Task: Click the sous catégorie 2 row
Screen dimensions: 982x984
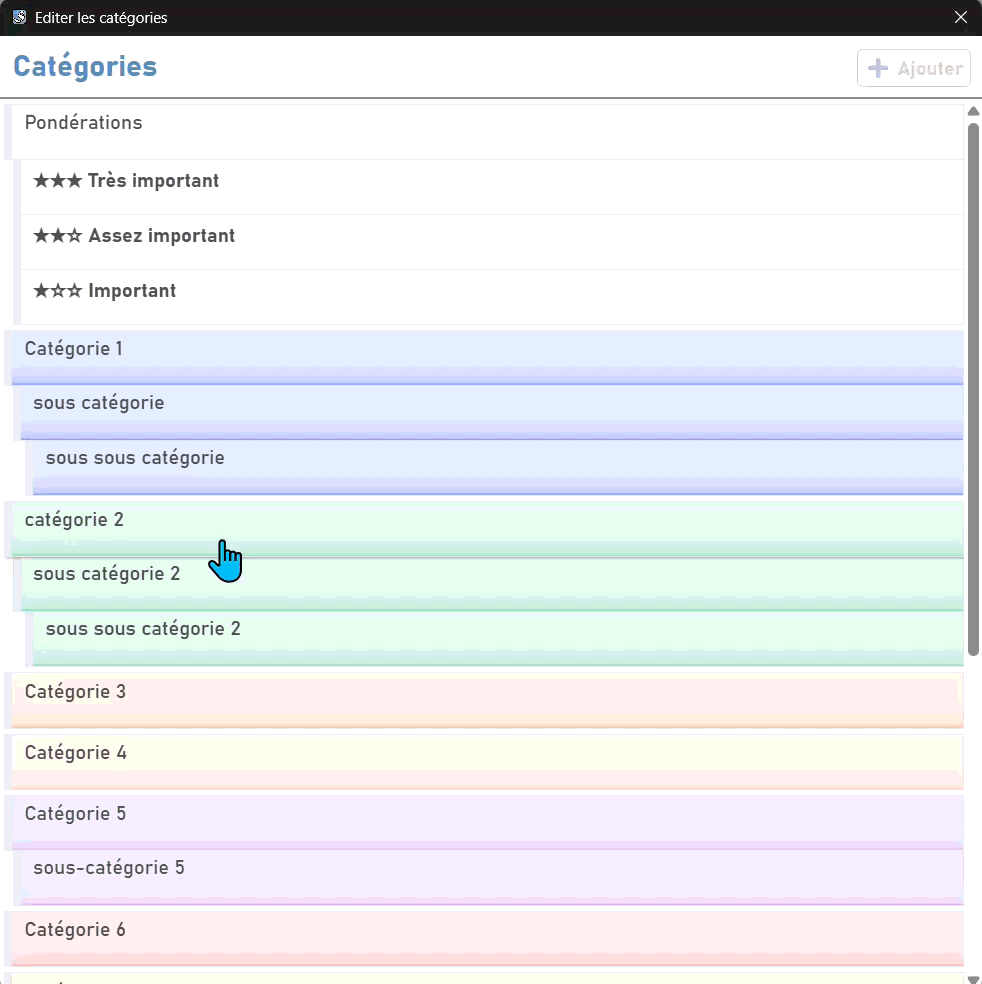Action: pos(492,584)
